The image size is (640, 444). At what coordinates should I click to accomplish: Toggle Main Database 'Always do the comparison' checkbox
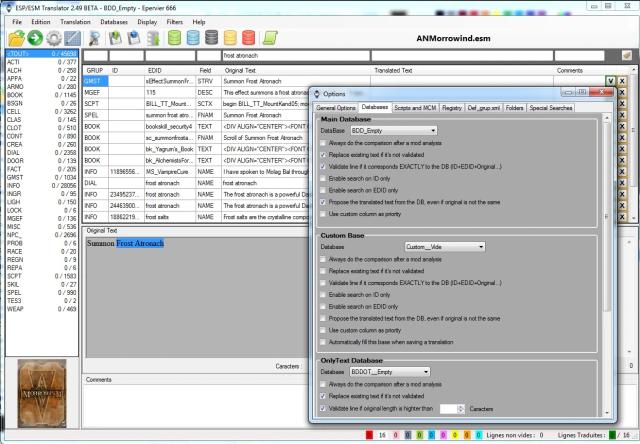(x=323, y=143)
